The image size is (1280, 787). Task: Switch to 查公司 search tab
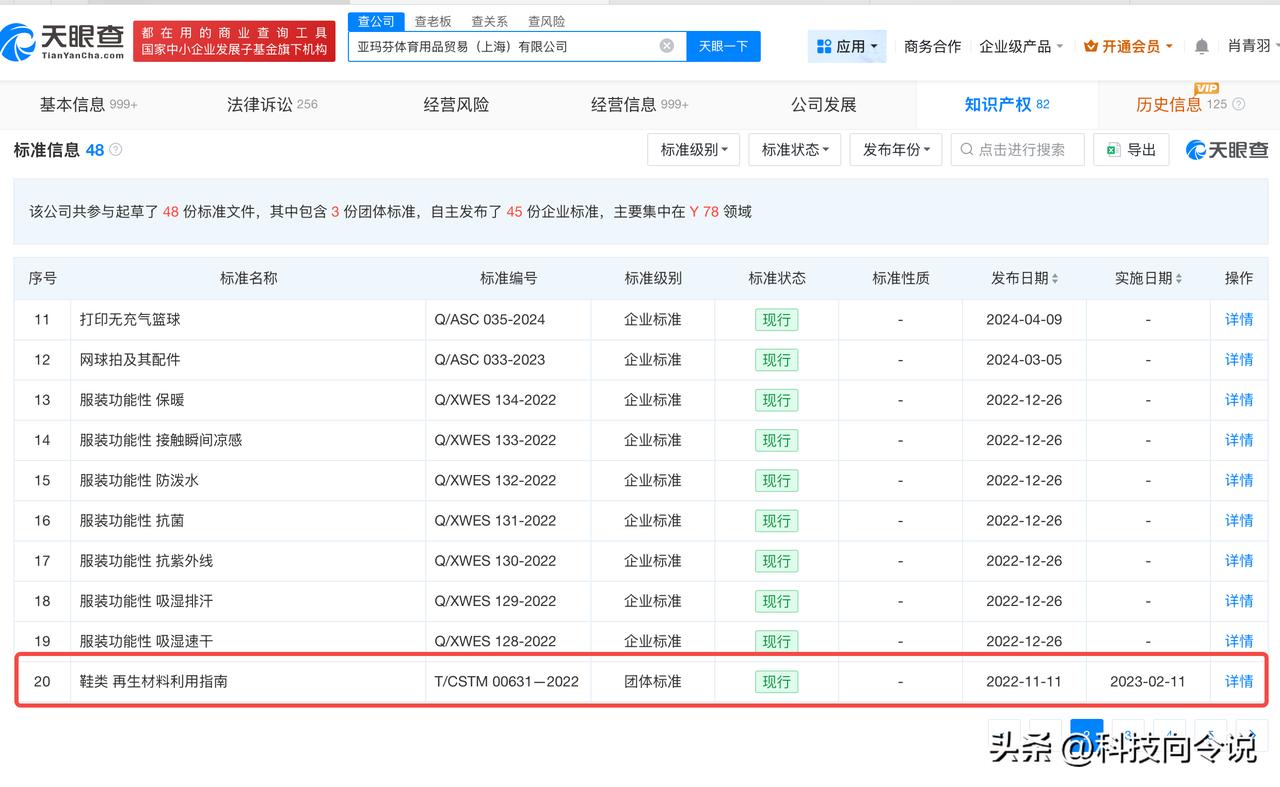376,21
